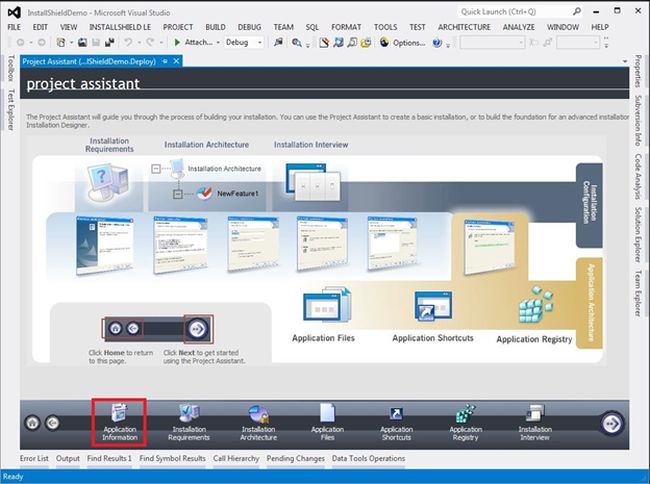Expand the Toolbox side panel
The image size is (650, 484).
[11, 68]
